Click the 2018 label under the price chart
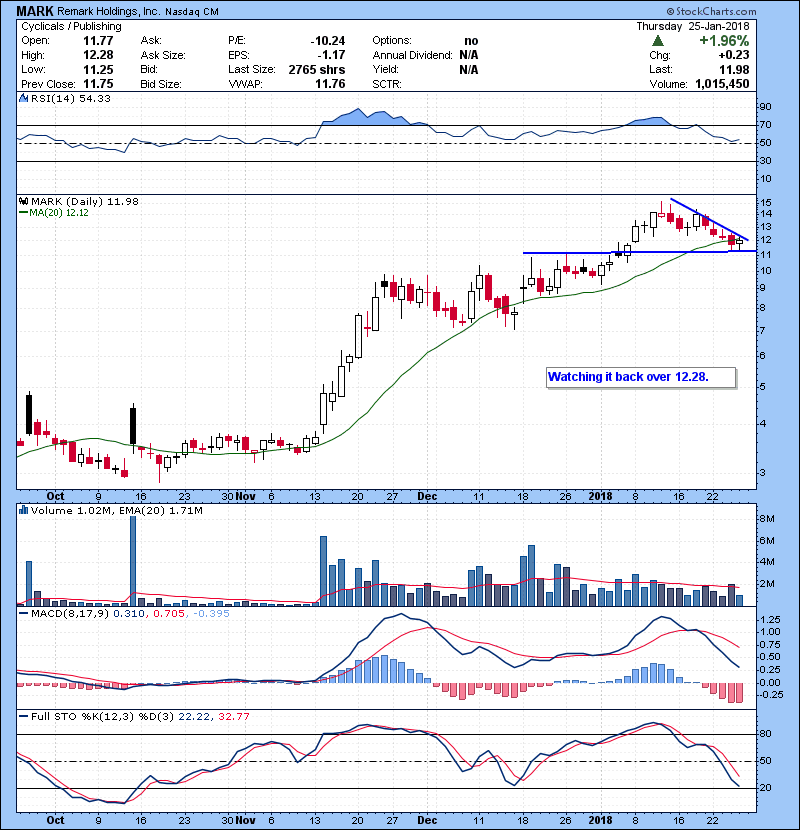800x830 pixels. [x=600, y=497]
